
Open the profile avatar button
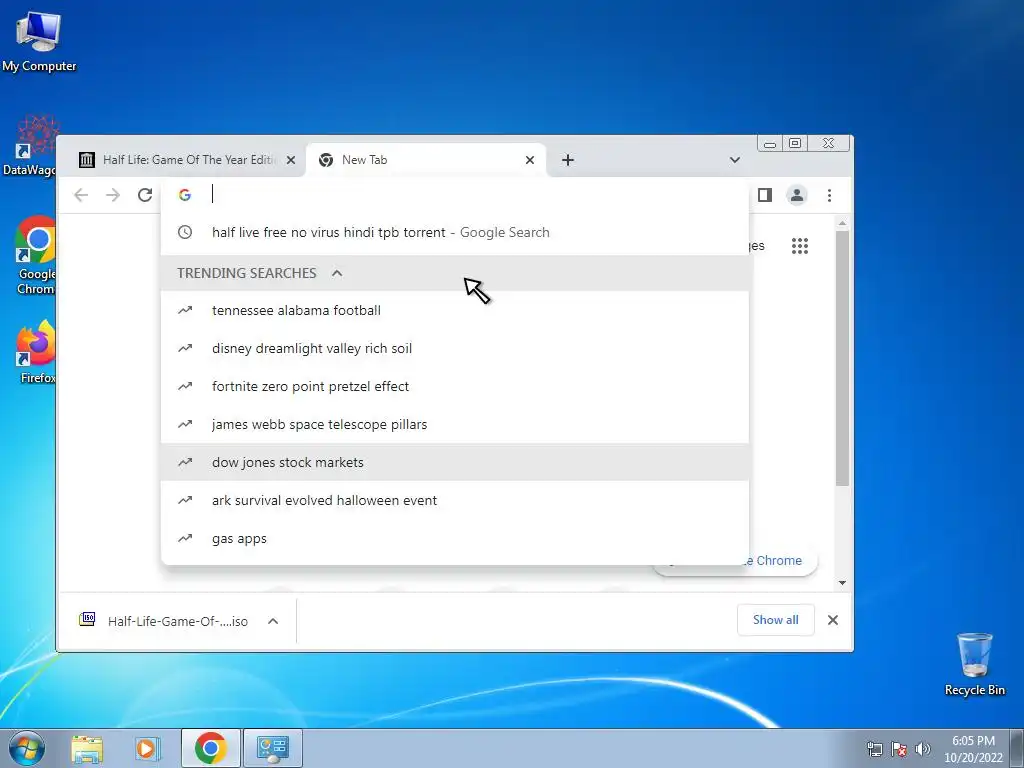pyautogui.click(x=797, y=195)
